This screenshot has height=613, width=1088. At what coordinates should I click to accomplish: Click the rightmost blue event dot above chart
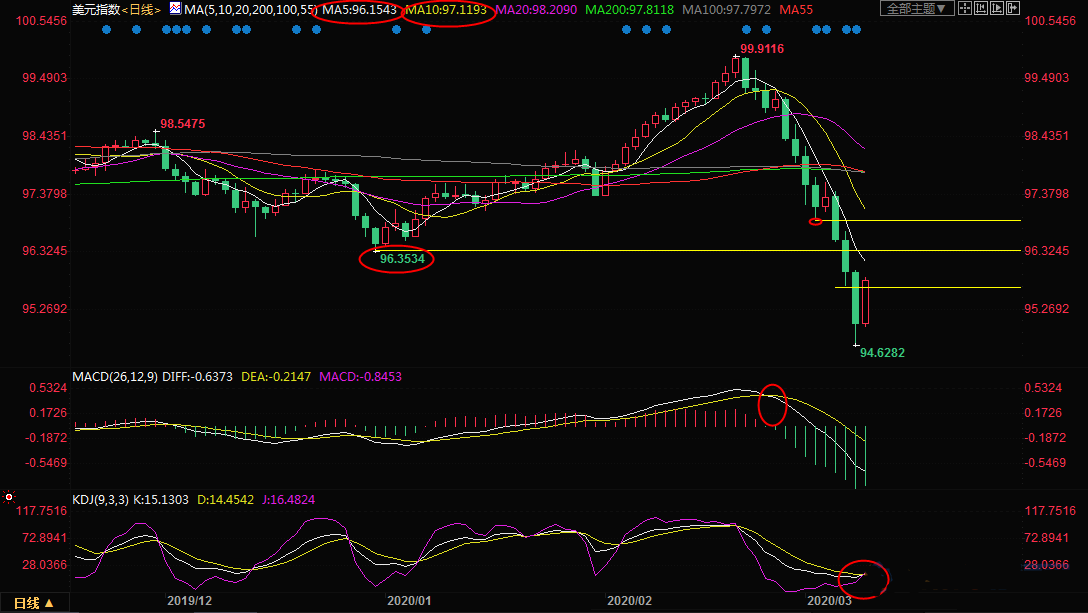point(857,29)
